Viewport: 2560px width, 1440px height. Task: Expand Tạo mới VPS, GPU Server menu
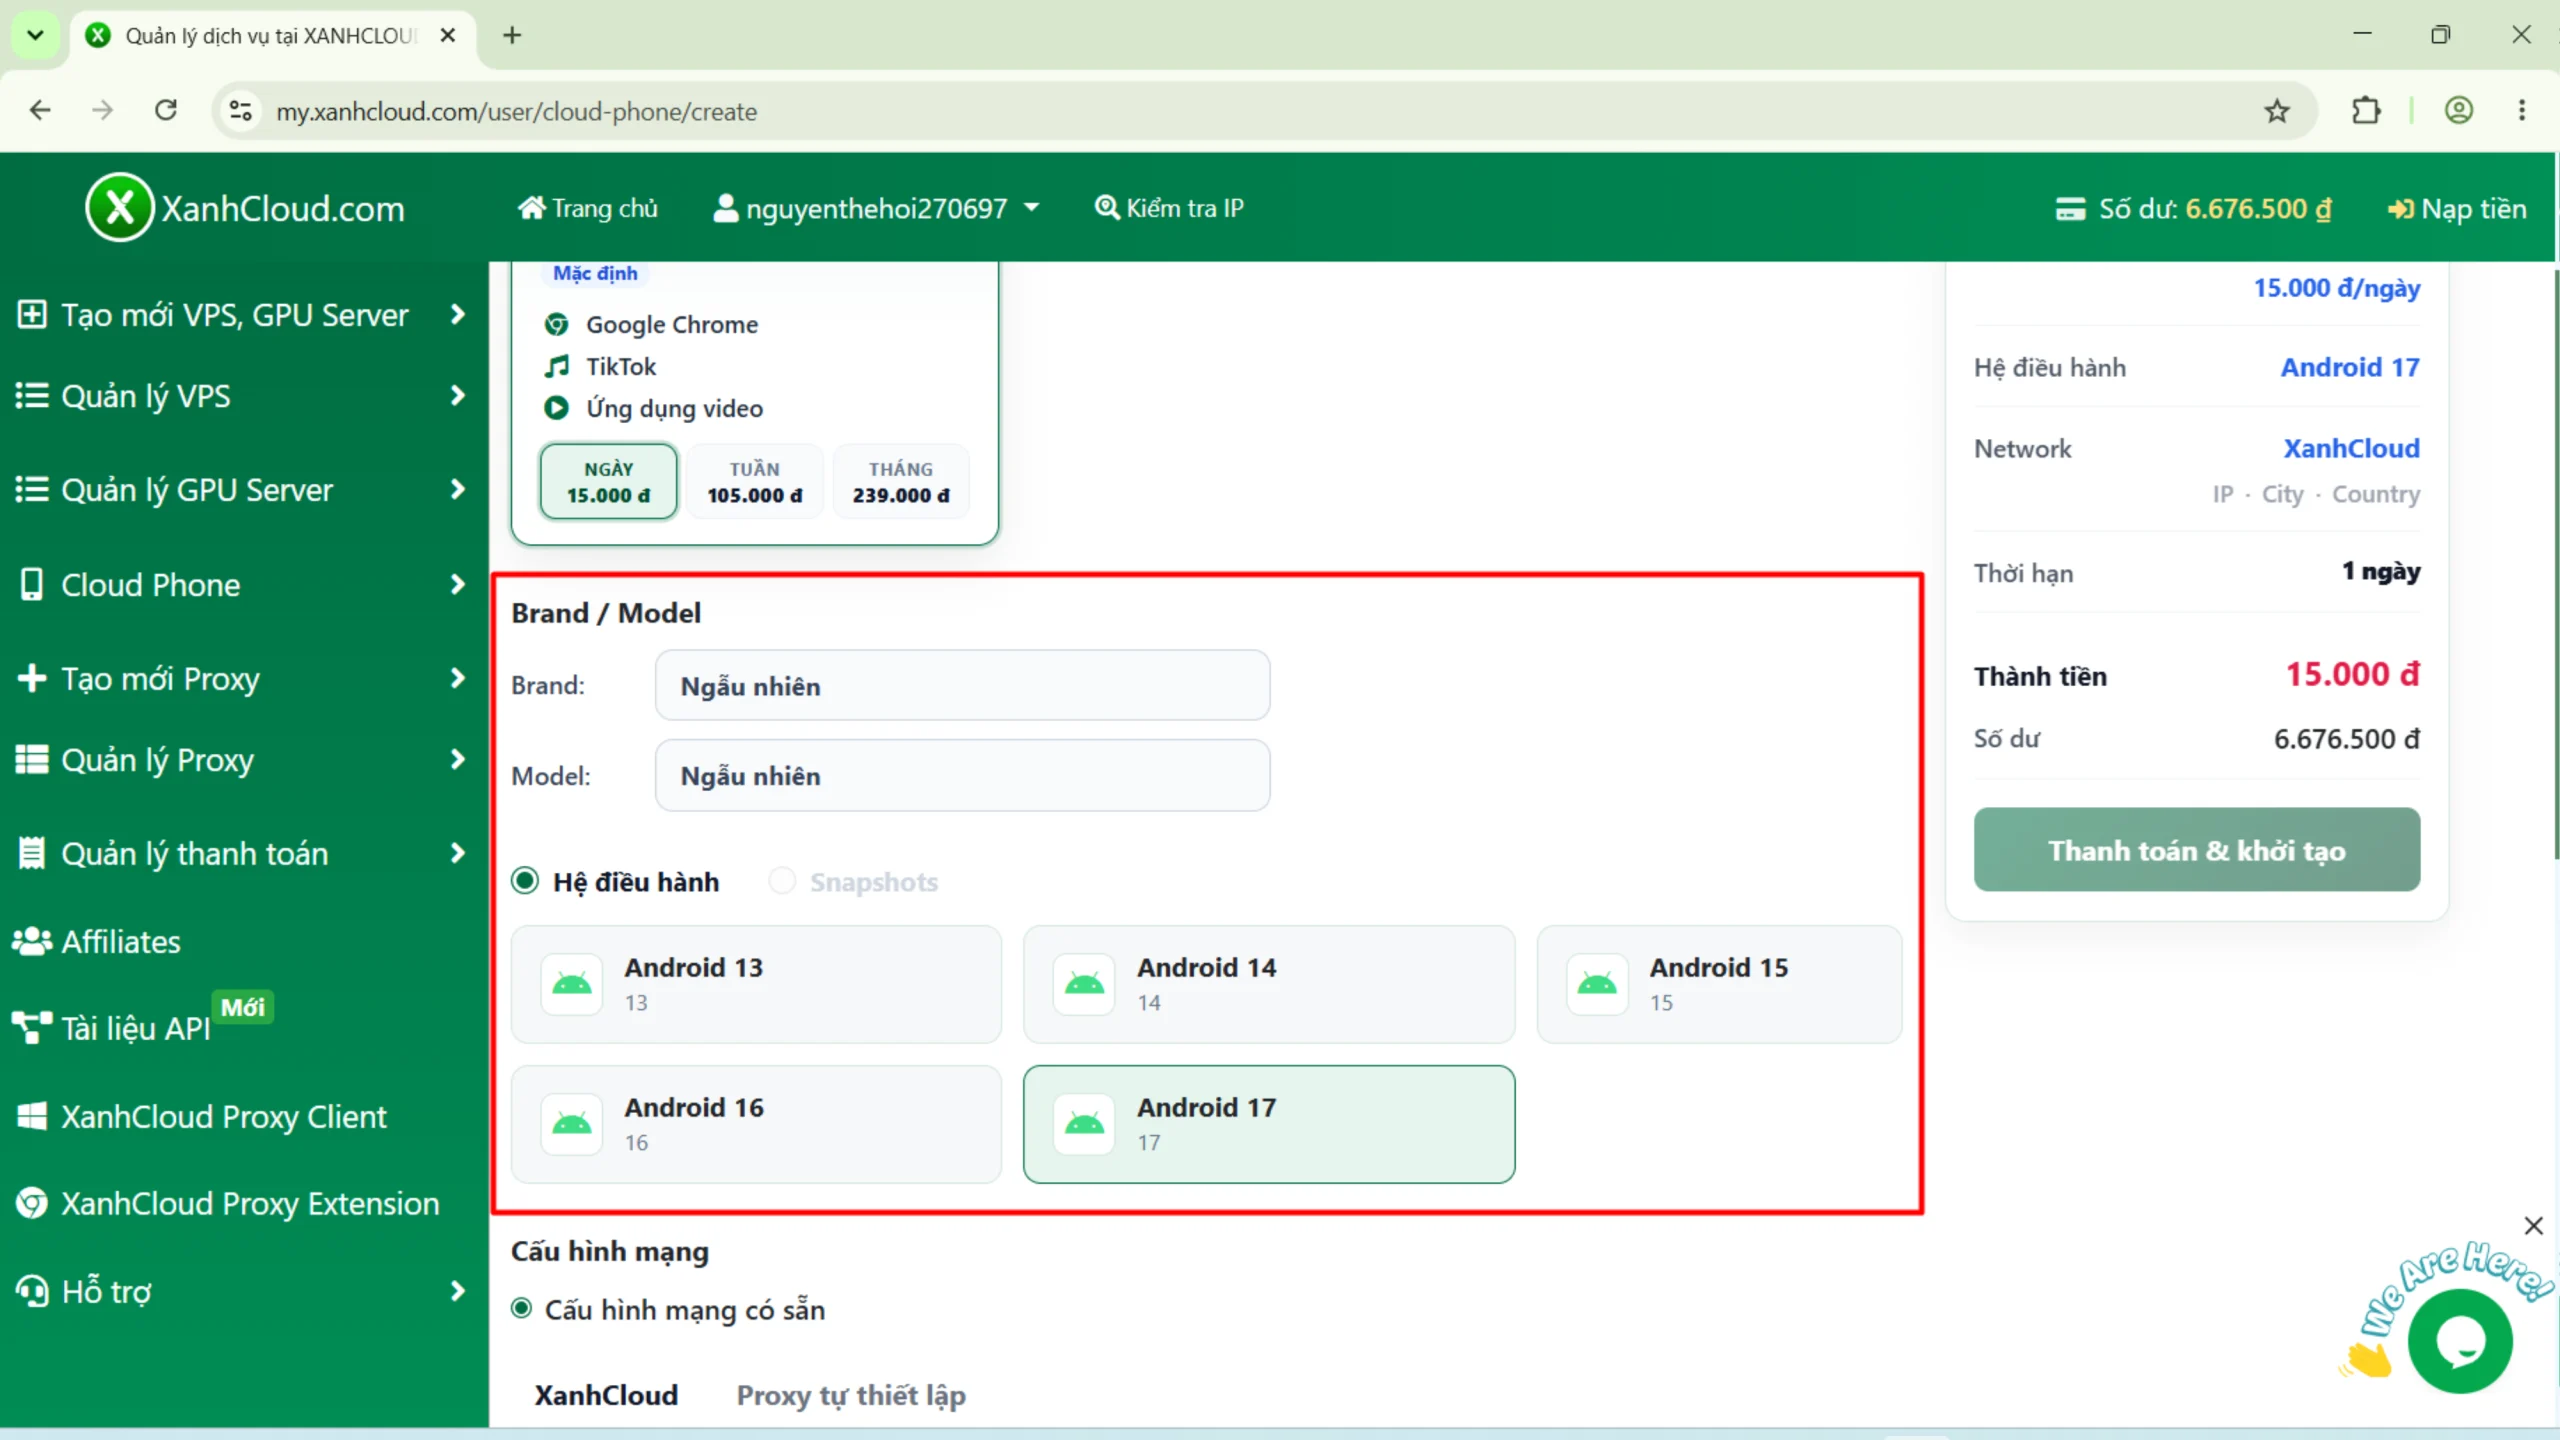241,315
